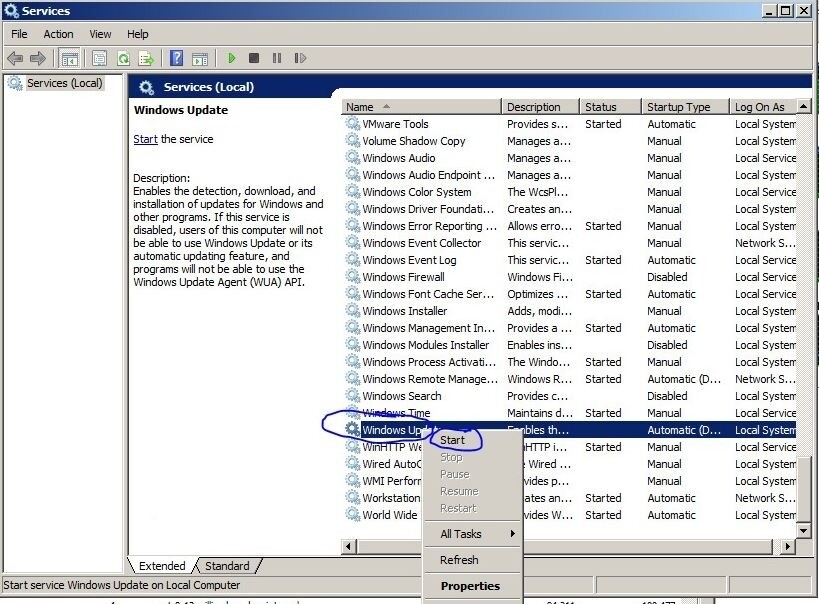Click the Export List toolbar icon

144,58
